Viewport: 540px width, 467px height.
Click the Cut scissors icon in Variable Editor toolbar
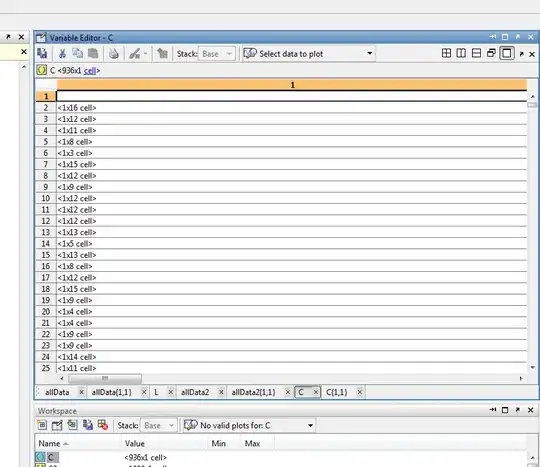tap(62, 53)
